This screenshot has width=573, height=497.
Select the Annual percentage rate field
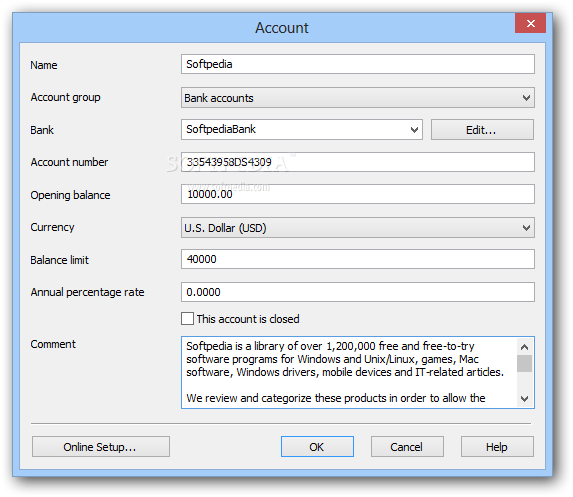(x=357, y=292)
